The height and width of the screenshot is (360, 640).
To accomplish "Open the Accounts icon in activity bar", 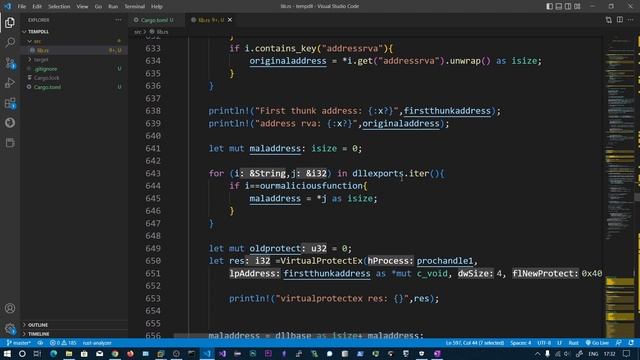I will [x=10, y=308].
